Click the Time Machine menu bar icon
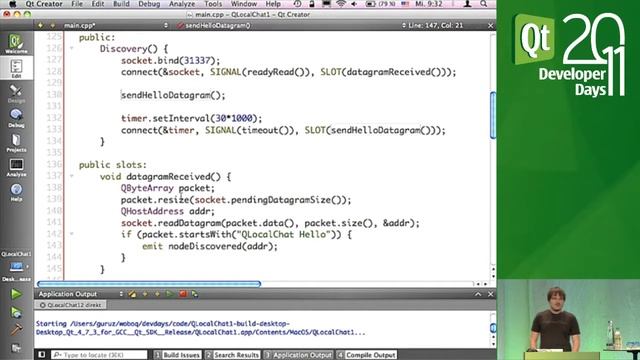 (x=298, y=4)
